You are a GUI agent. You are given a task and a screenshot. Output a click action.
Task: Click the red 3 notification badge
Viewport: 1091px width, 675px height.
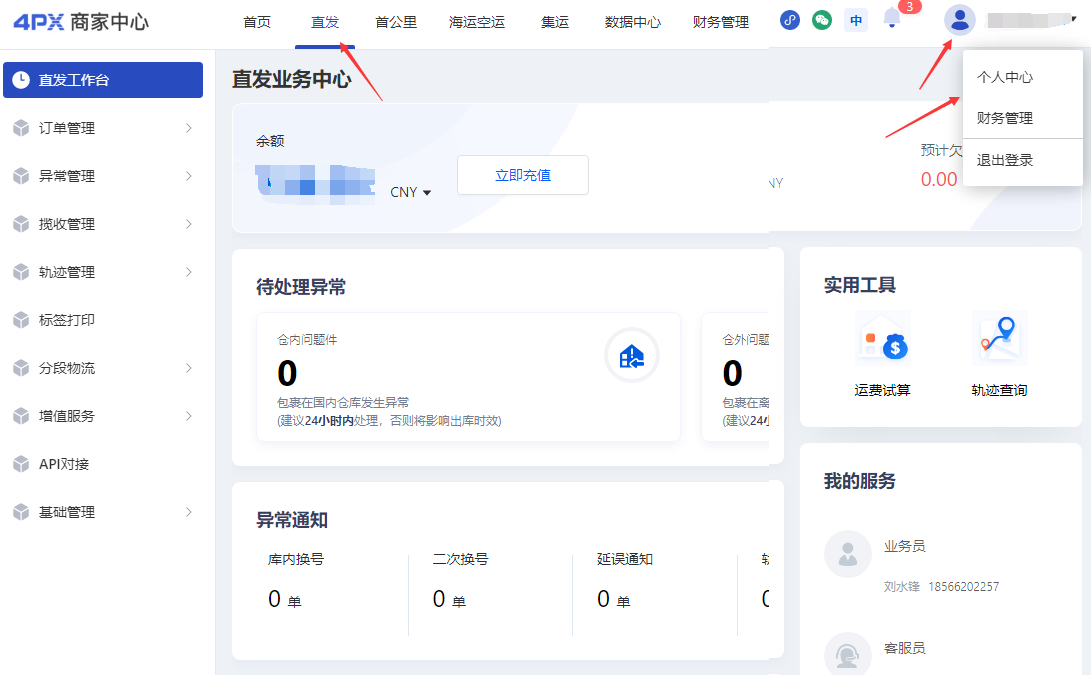tap(909, 6)
